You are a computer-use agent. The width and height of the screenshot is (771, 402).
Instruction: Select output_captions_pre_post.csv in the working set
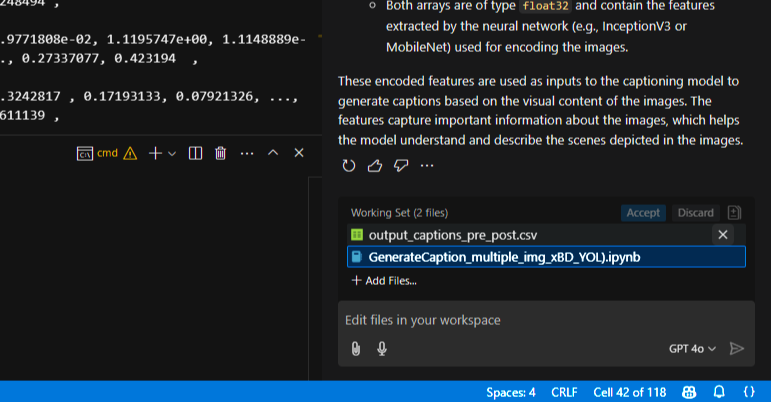click(453, 235)
